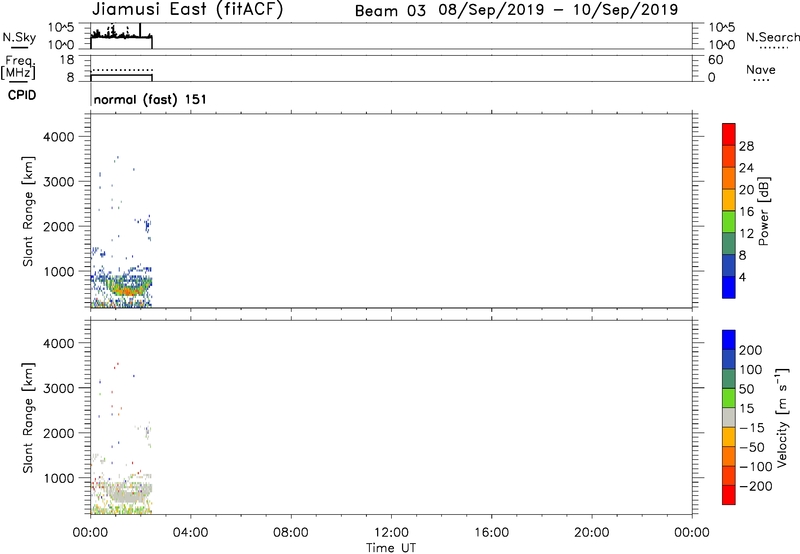Click the dotted frequency line in Freq panel

click(x=122, y=70)
